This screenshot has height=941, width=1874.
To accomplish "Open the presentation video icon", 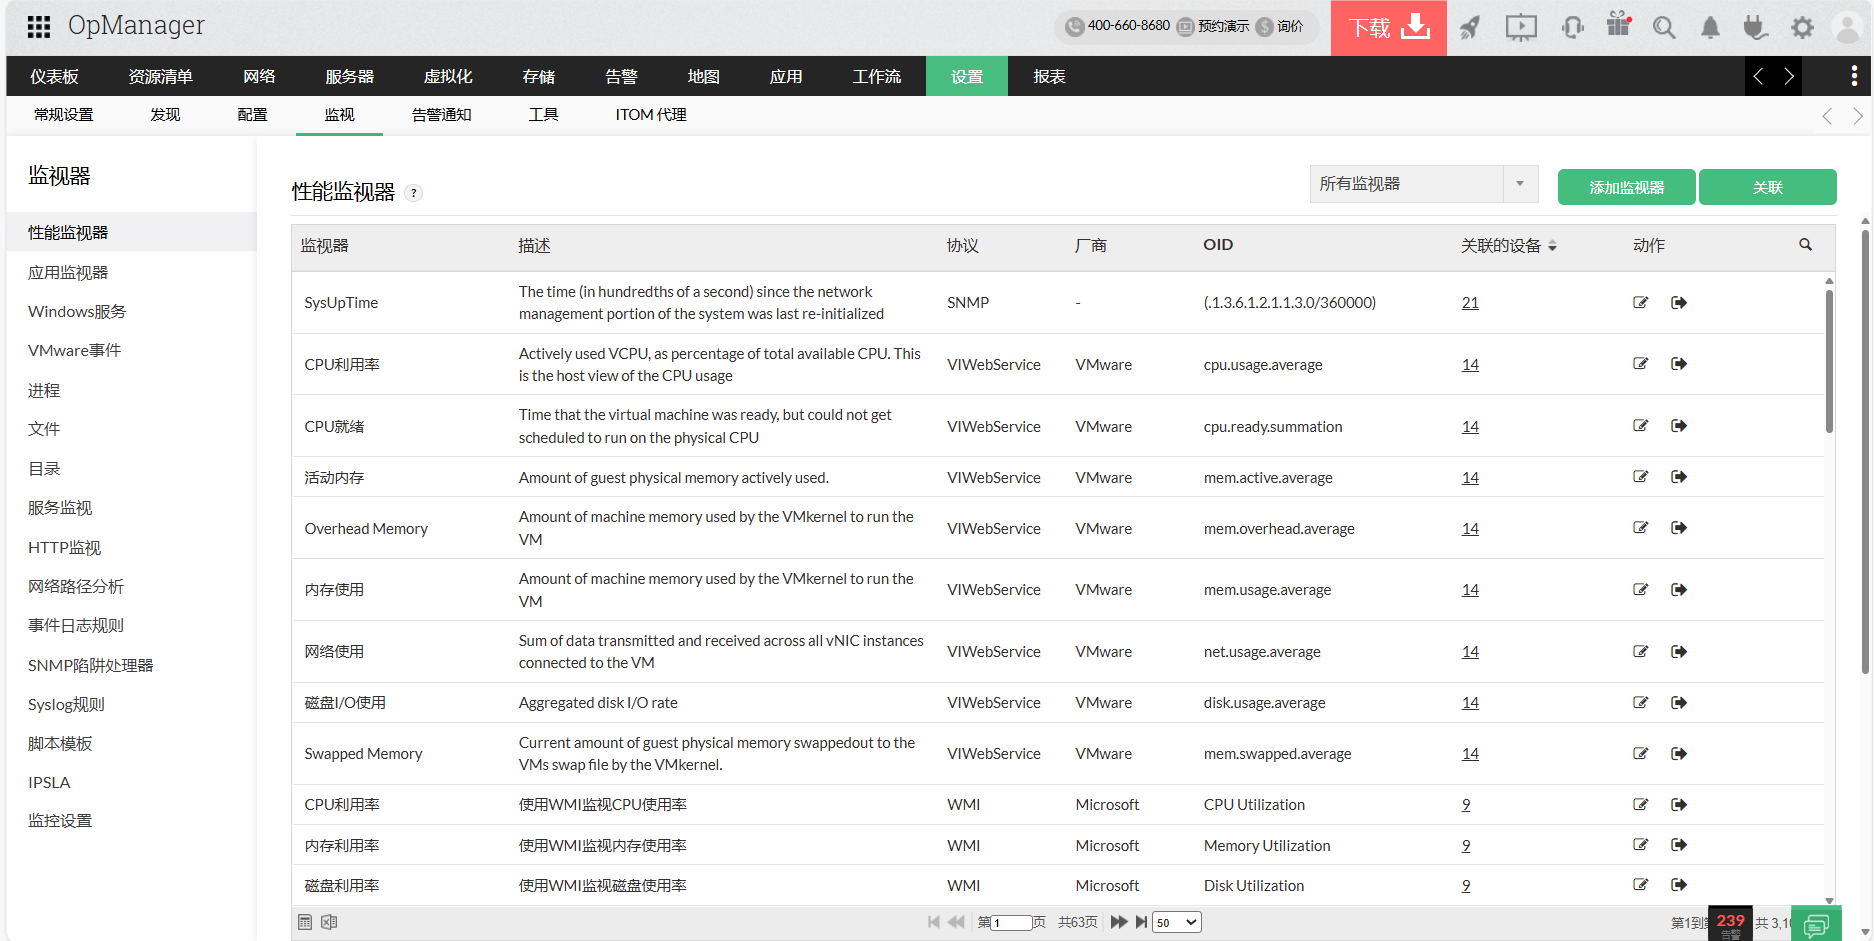I will [1521, 27].
